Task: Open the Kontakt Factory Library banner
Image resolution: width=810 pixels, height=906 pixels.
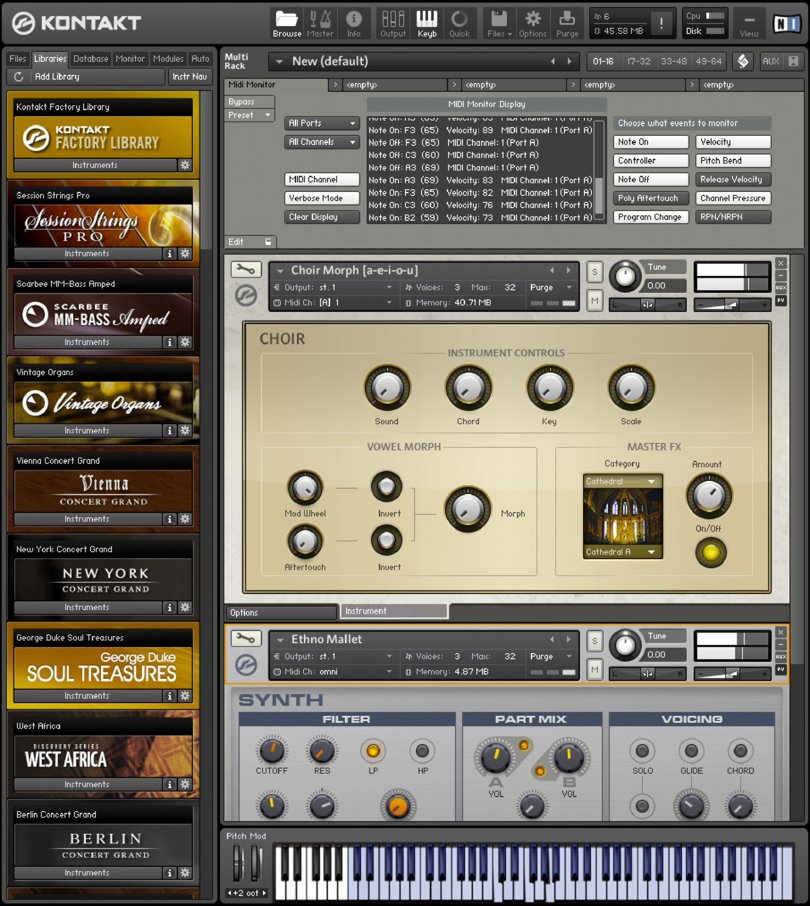Action: 102,137
